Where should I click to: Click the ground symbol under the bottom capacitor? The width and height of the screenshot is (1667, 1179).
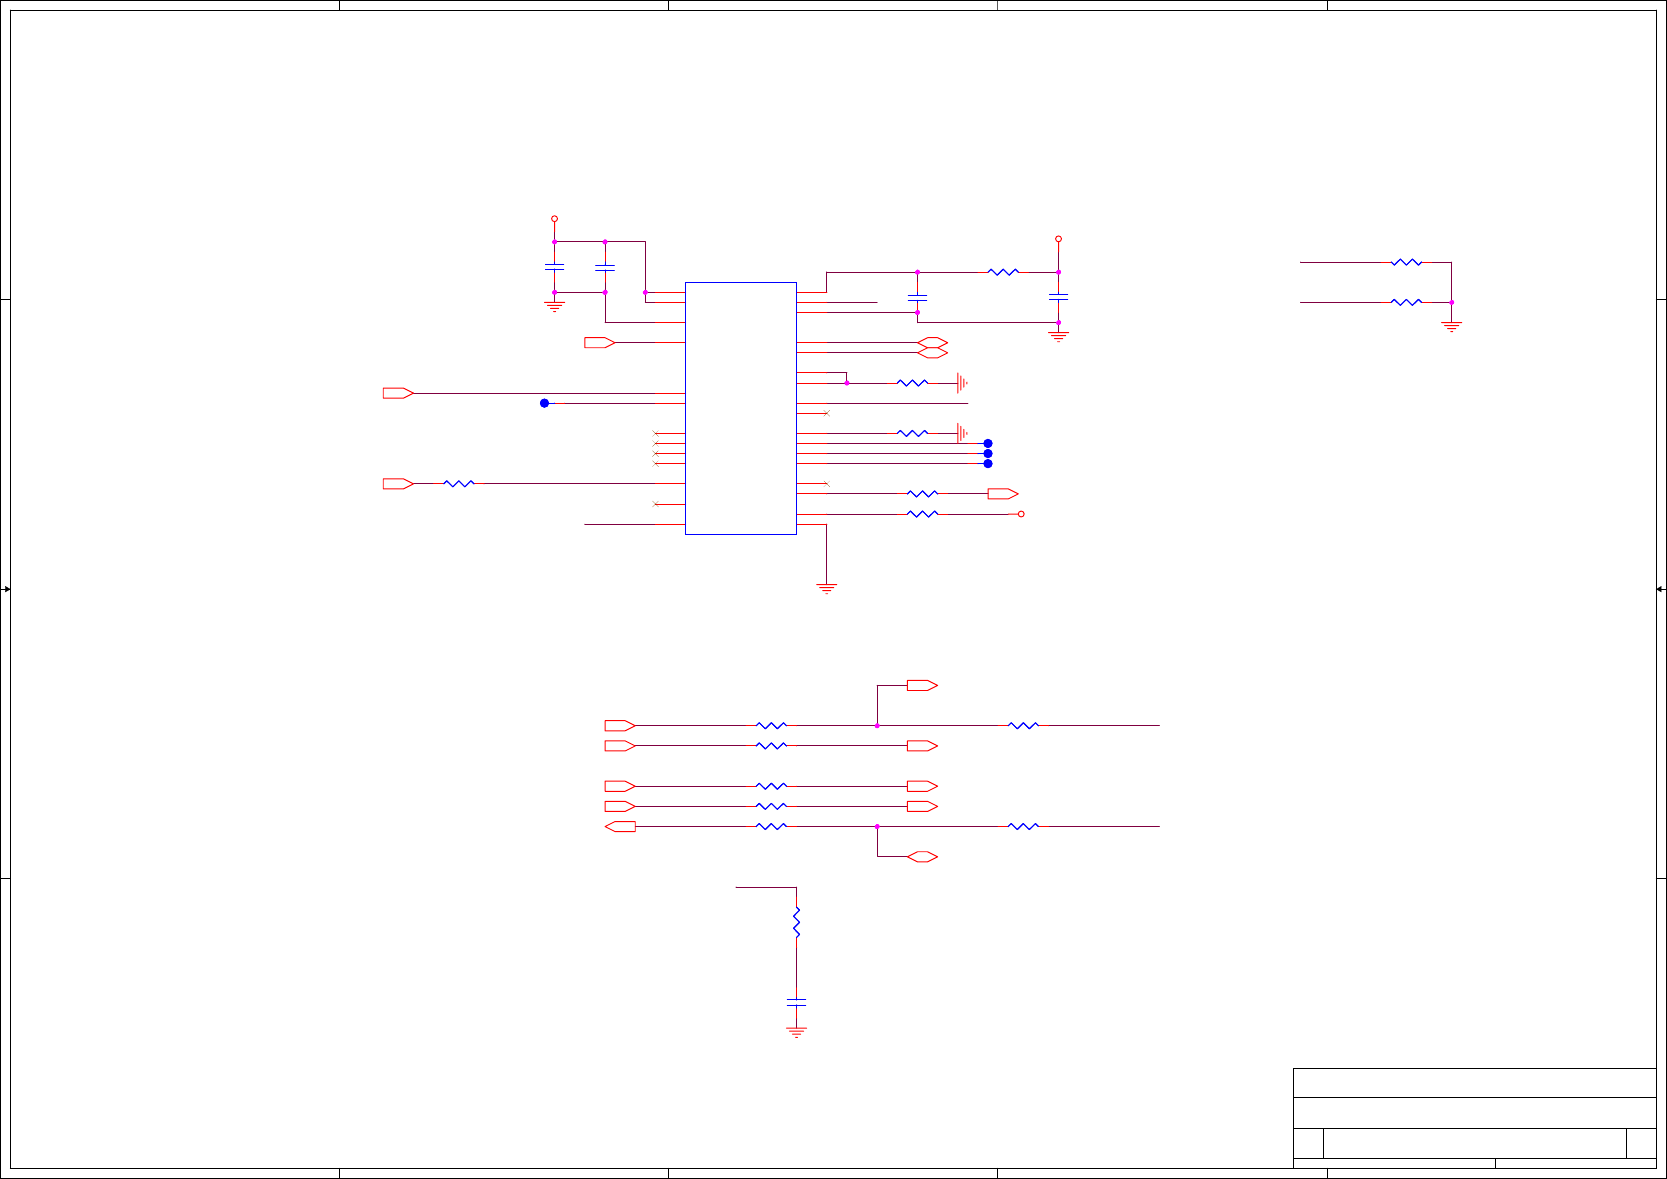(x=797, y=1031)
